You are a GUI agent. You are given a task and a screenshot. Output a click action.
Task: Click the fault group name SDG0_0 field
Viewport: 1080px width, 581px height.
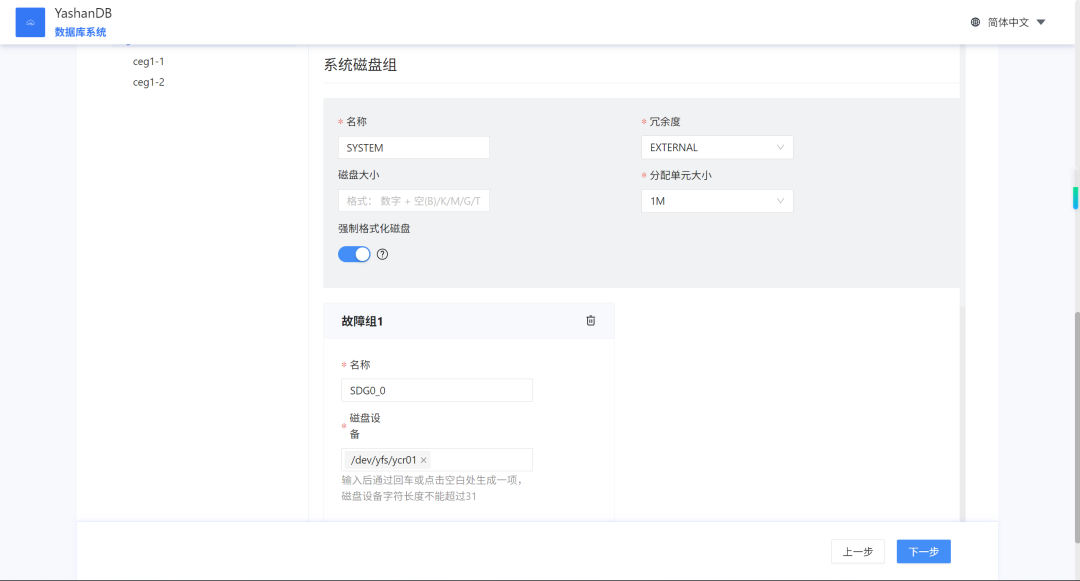pos(437,390)
